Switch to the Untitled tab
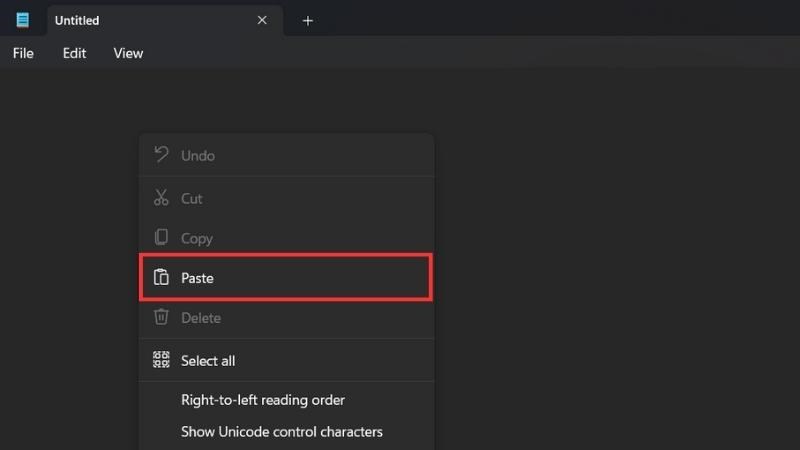This screenshot has width=800, height=450. pos(120,20)
